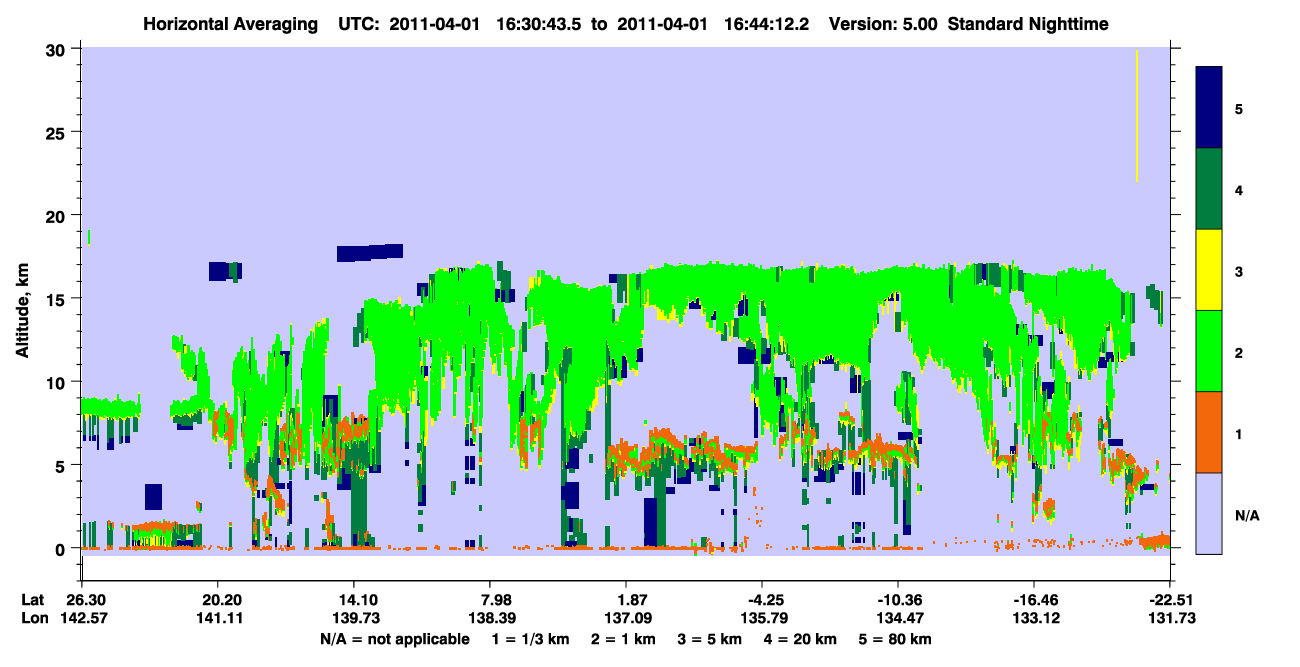Click the orange color bar segment 1

coord(1209,431)
